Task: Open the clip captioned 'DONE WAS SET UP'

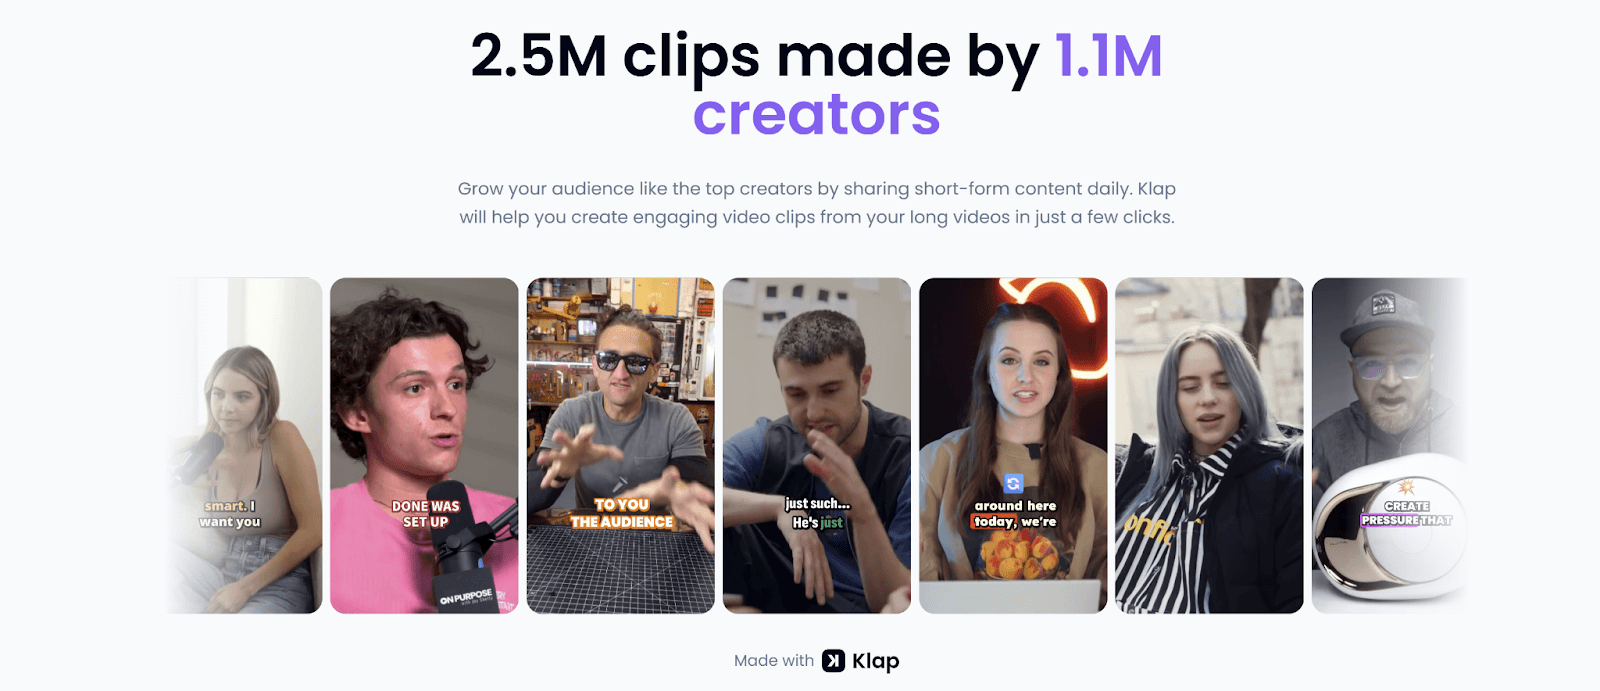Action: click(424, 446)
